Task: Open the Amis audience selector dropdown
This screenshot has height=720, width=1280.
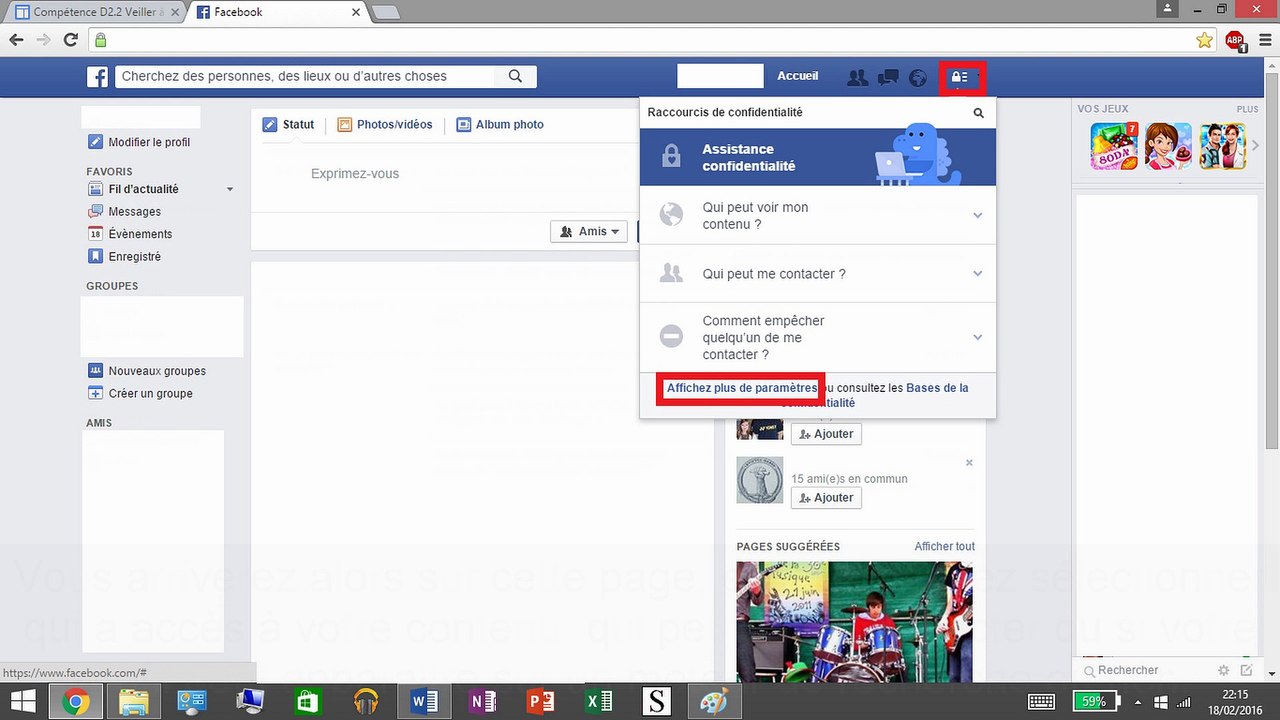Action: pos(589,232)
